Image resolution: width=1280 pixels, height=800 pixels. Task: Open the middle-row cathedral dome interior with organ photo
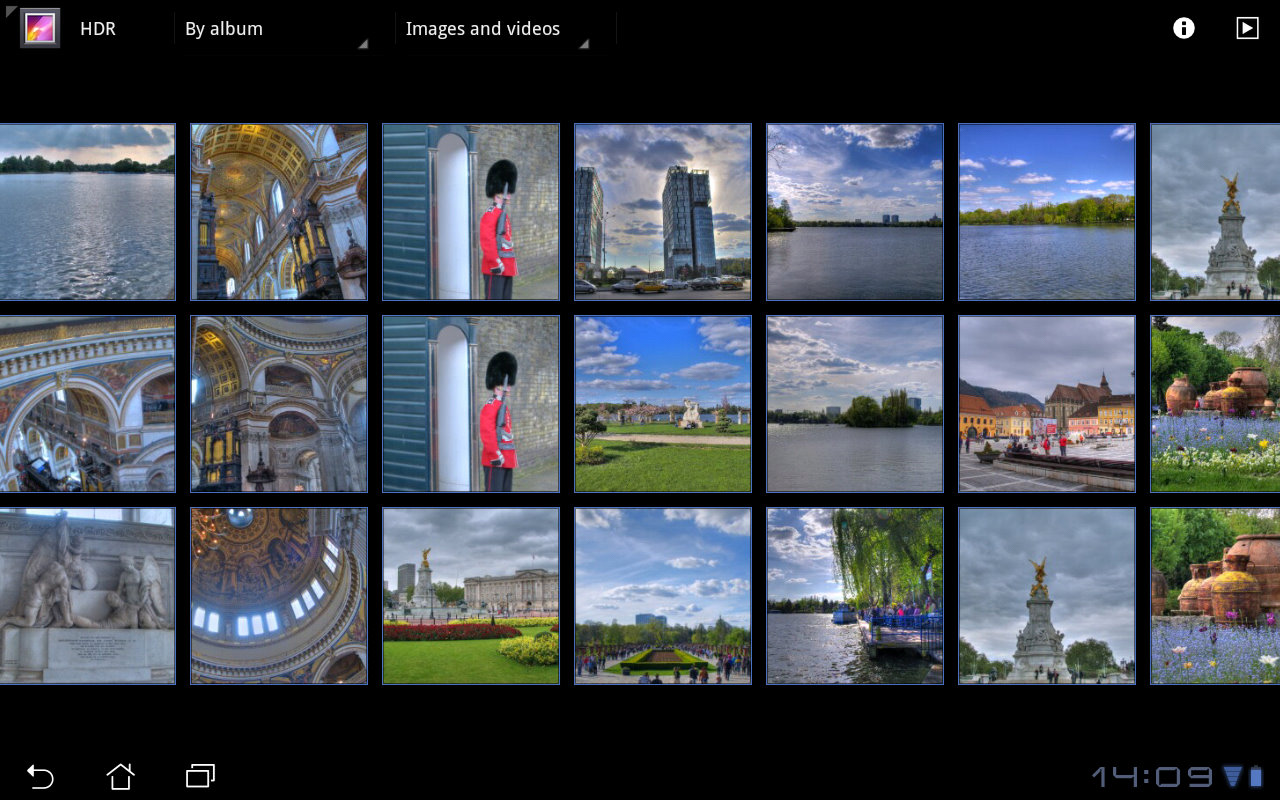click(x=279, y=404)
